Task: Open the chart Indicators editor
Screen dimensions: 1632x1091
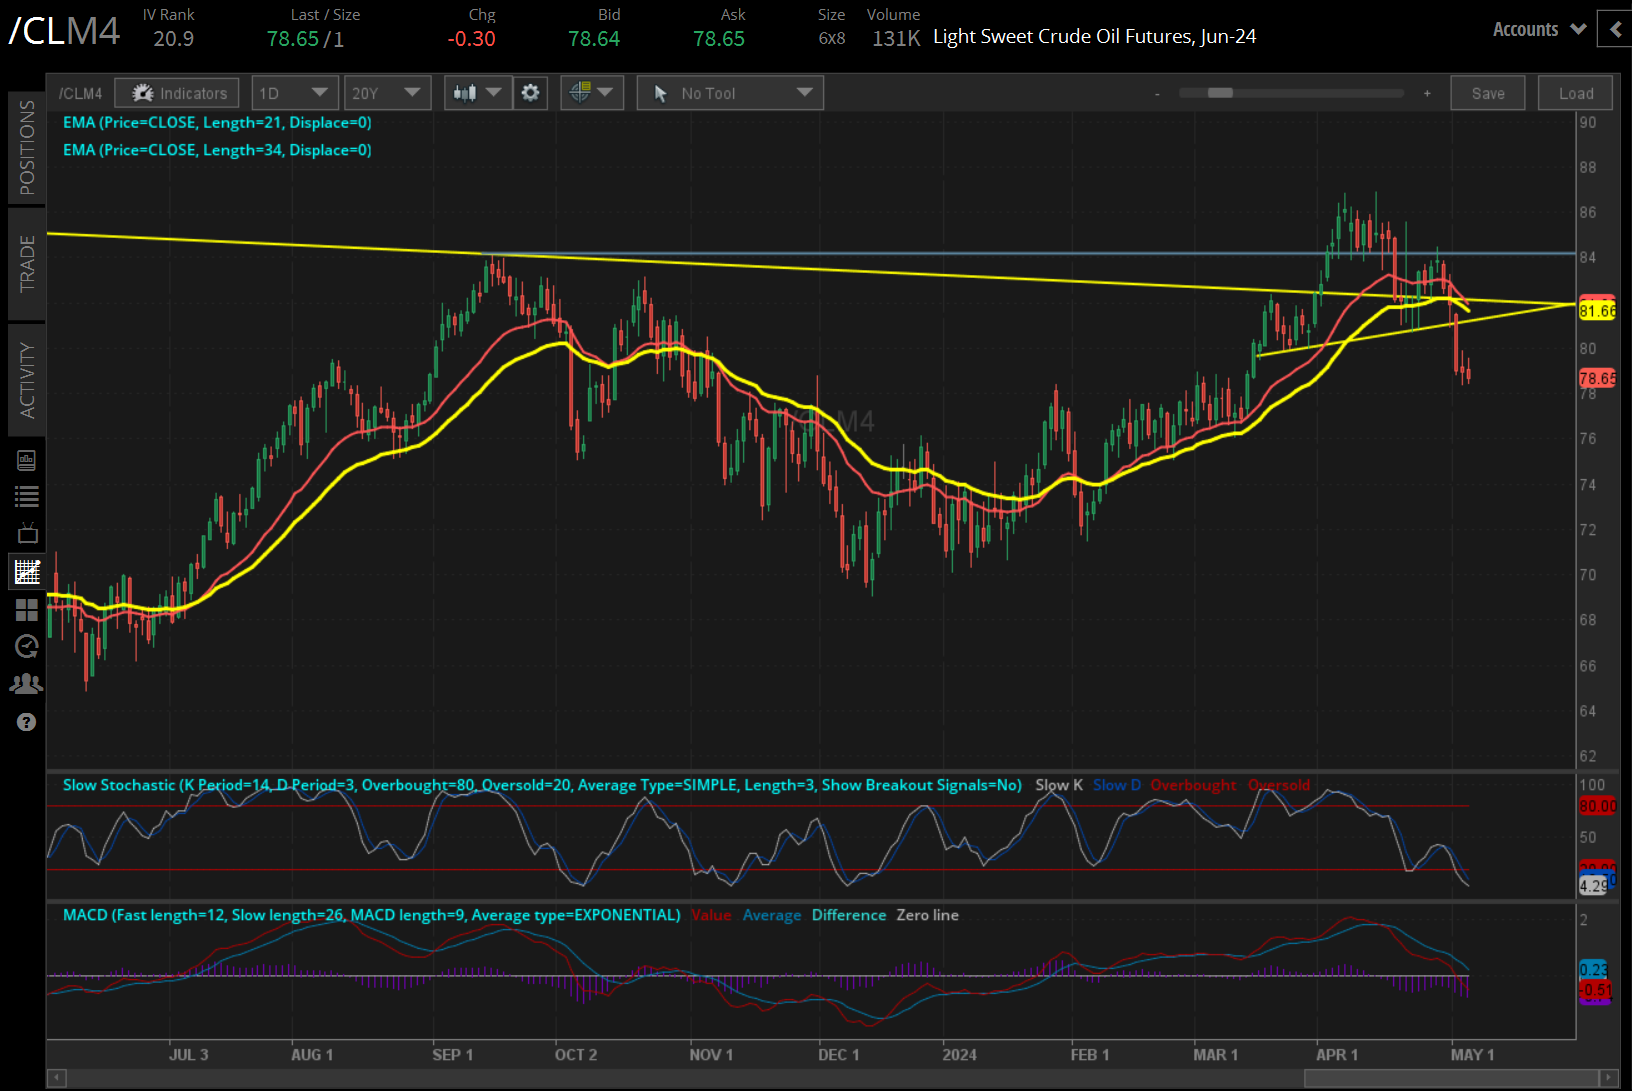Action: tap(177, 92)
